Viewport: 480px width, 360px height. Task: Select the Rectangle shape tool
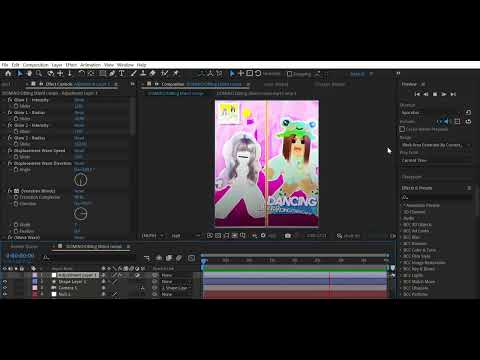(103, 74)
